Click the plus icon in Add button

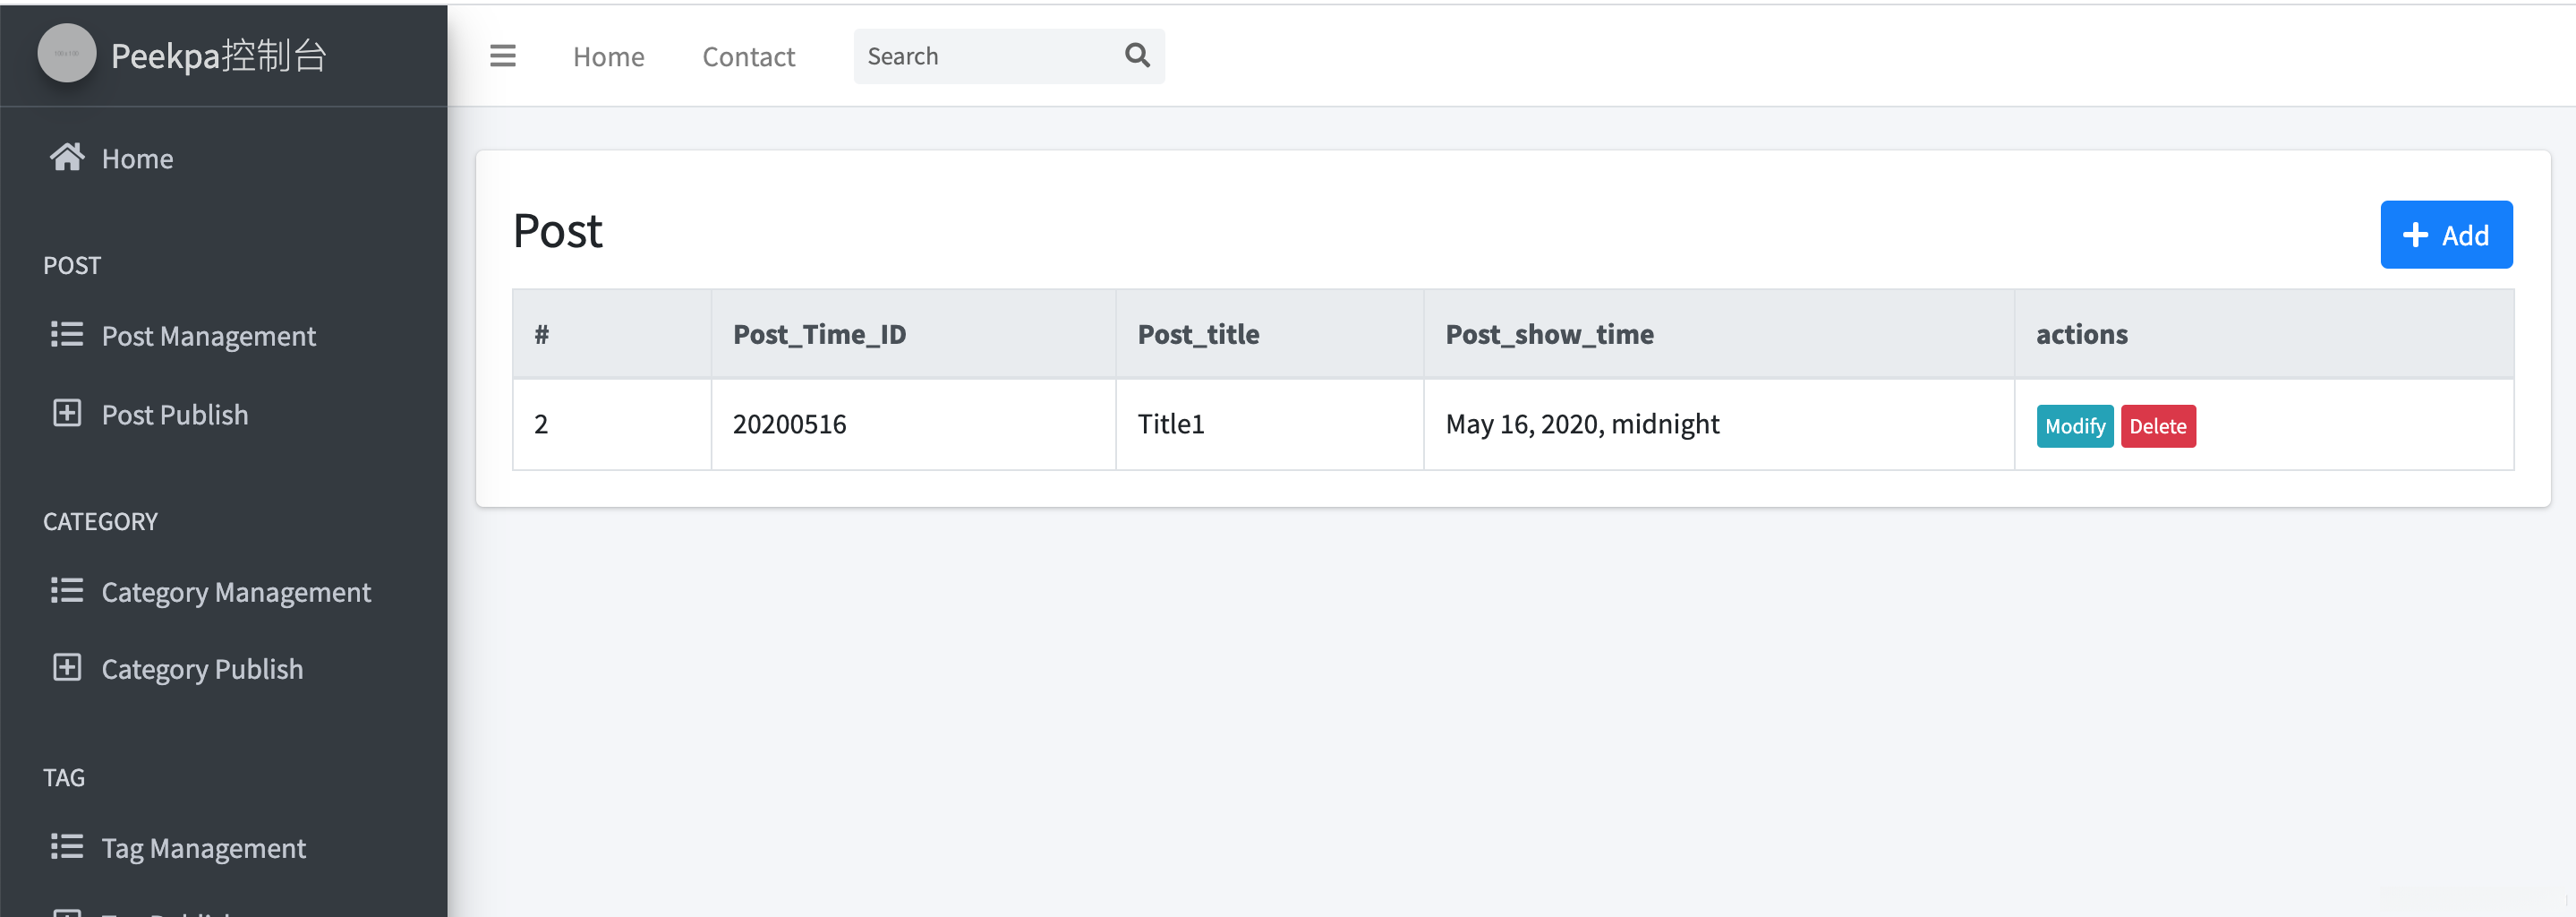pyautogui.click(x=2415, y=235)
